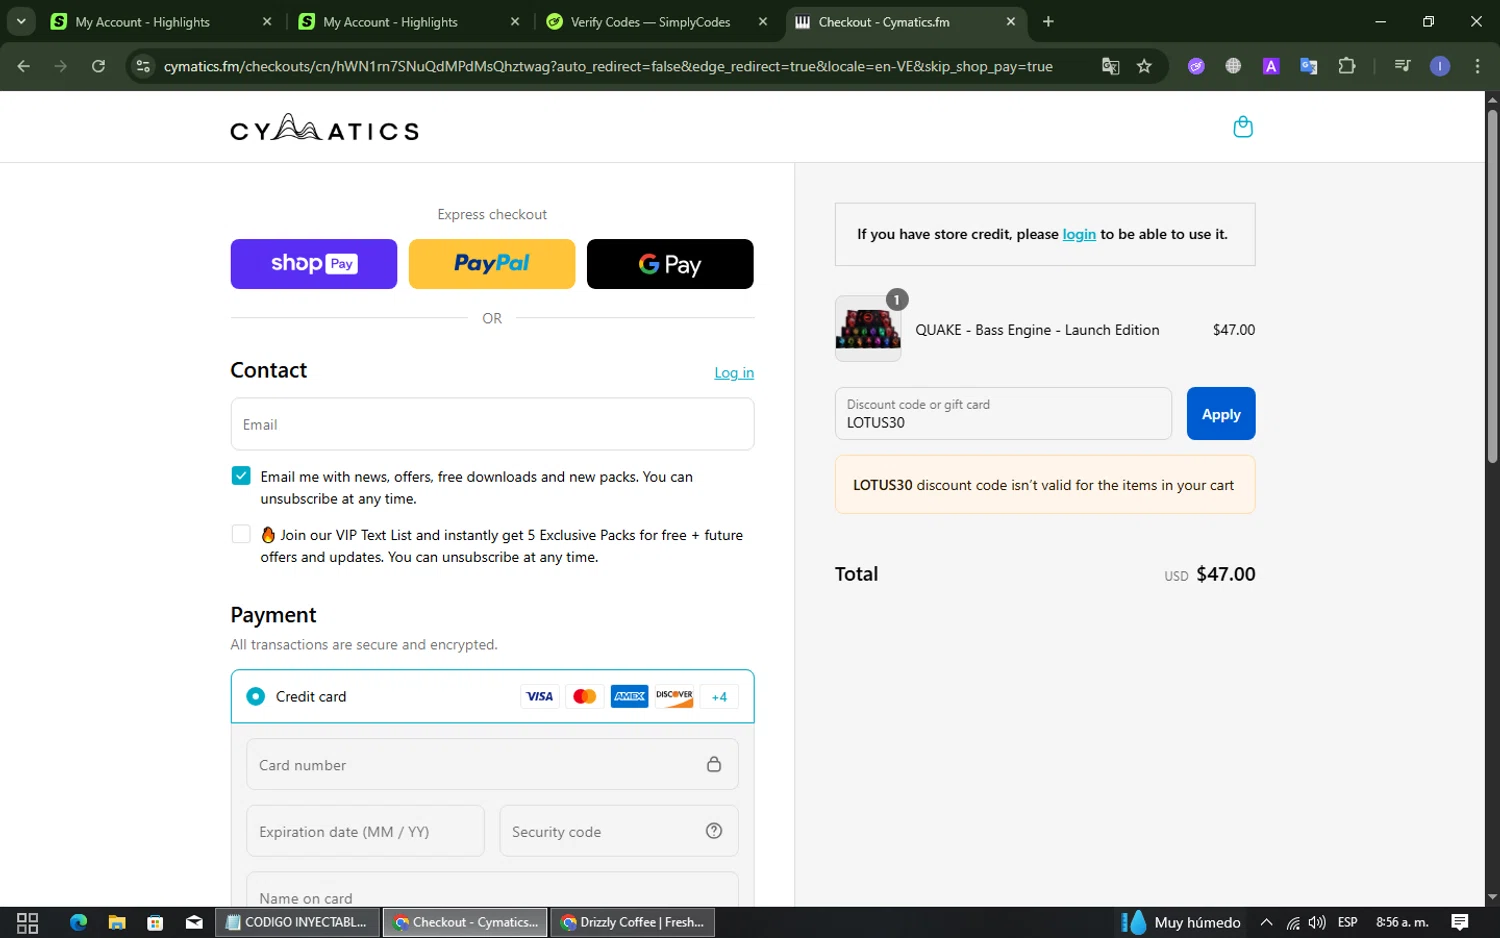
Task: Click the LOTUS30 invalid code message
Action: (x=1045, y=485)
